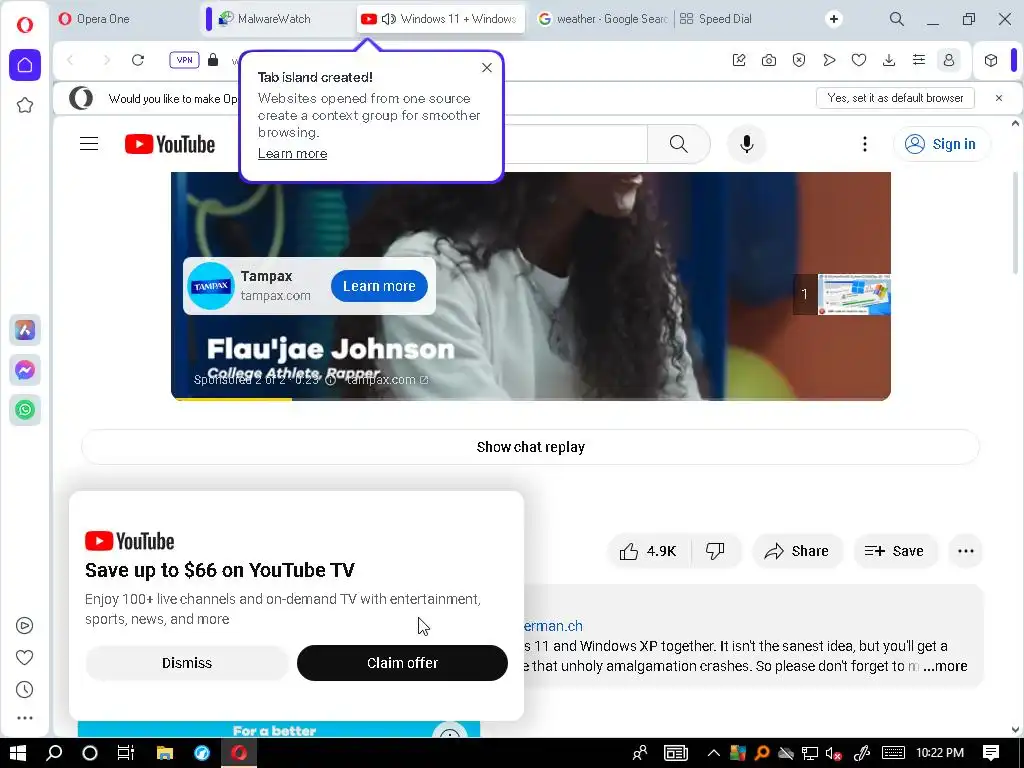The image size is (1024, 768).
Task: Dismiss the default browser prompt bar
Action: 999,98
